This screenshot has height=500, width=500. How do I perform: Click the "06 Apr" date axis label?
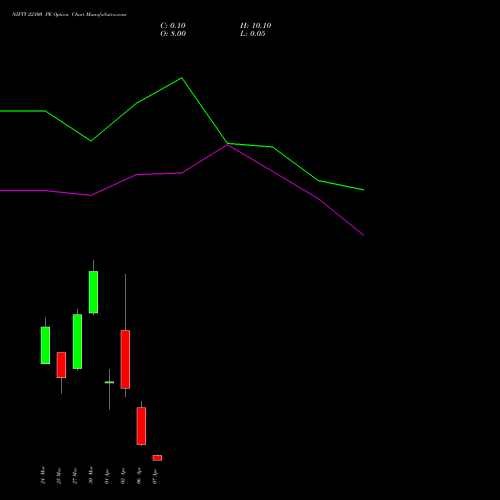click(x=139, y=476)
